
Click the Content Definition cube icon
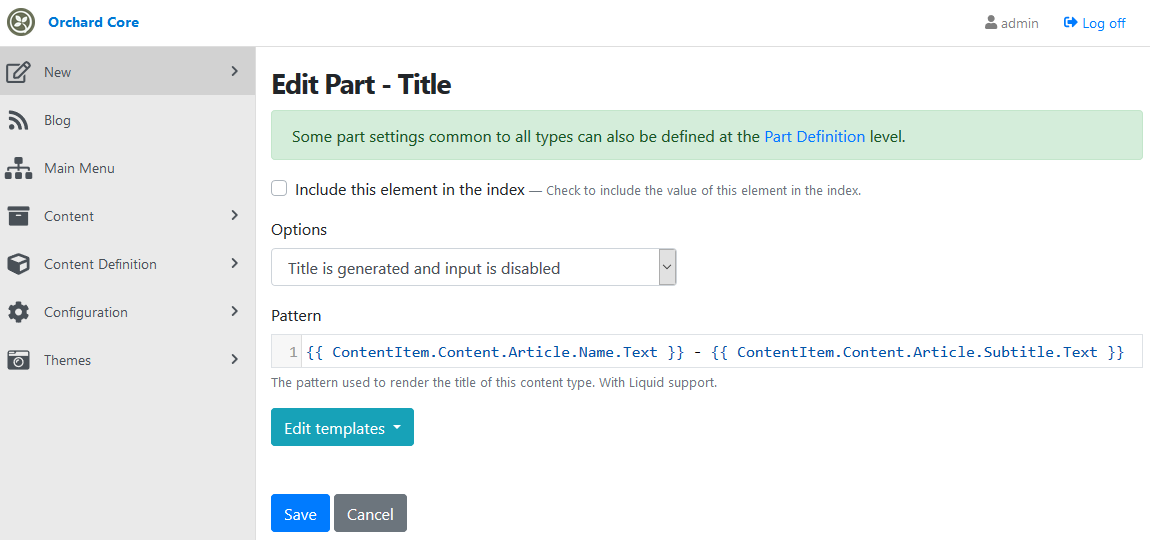click(18, 264)
